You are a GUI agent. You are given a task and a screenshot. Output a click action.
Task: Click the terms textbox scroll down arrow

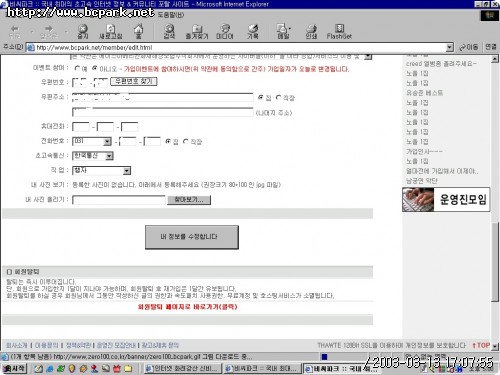click(368, 57)
